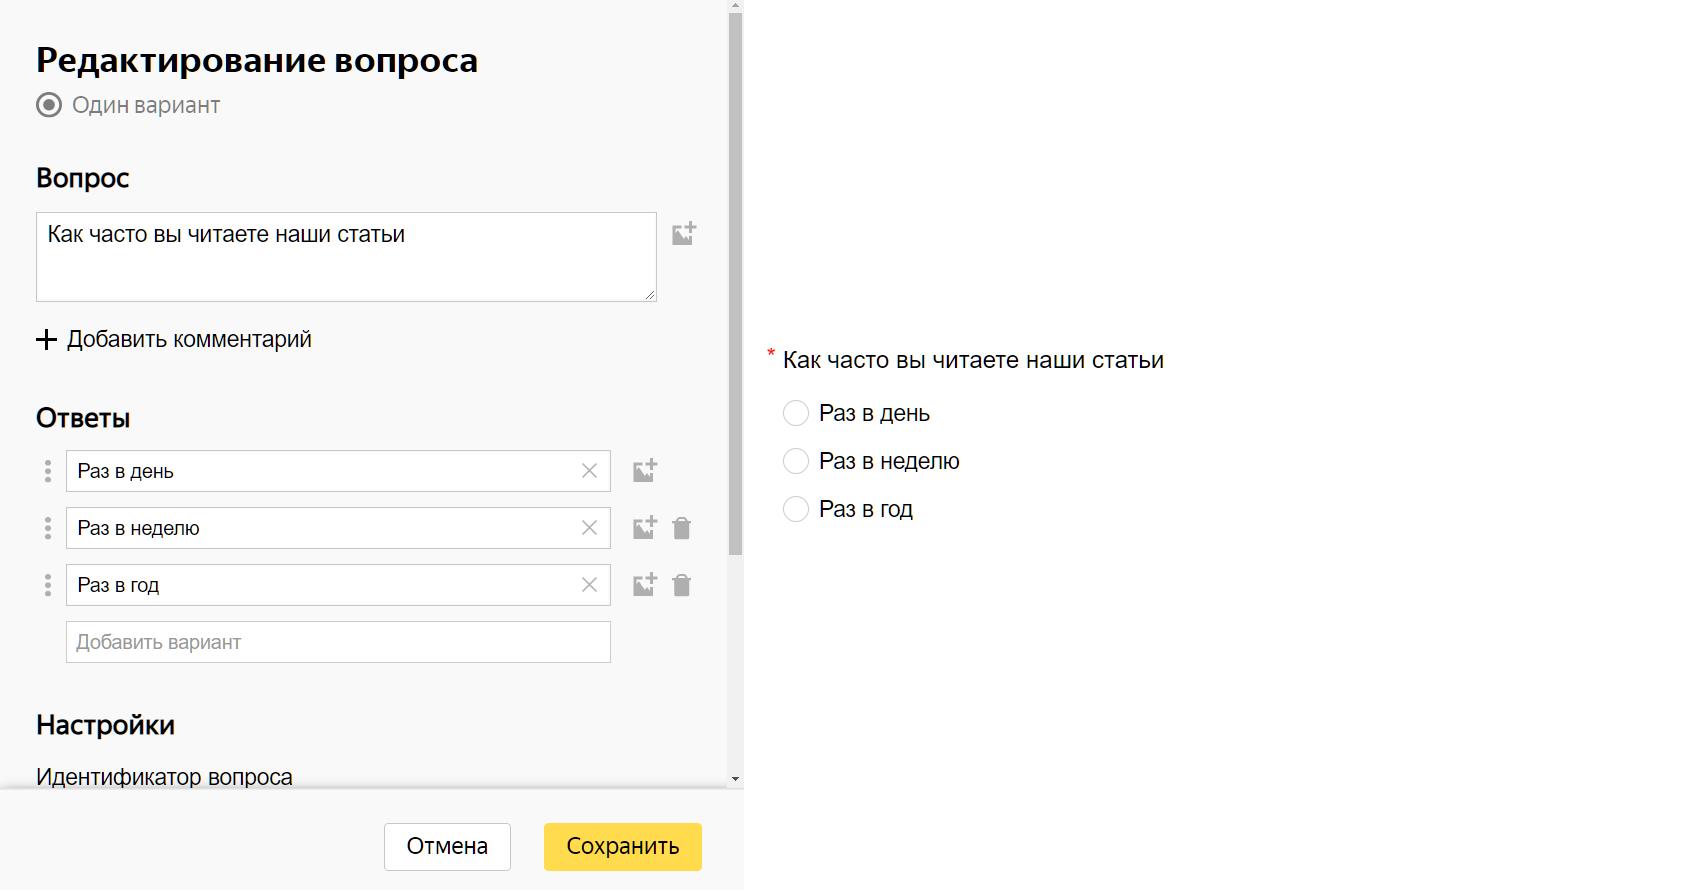
Task: Click 'Редактирование вопроса' title
Action: [x=257, y=60]
